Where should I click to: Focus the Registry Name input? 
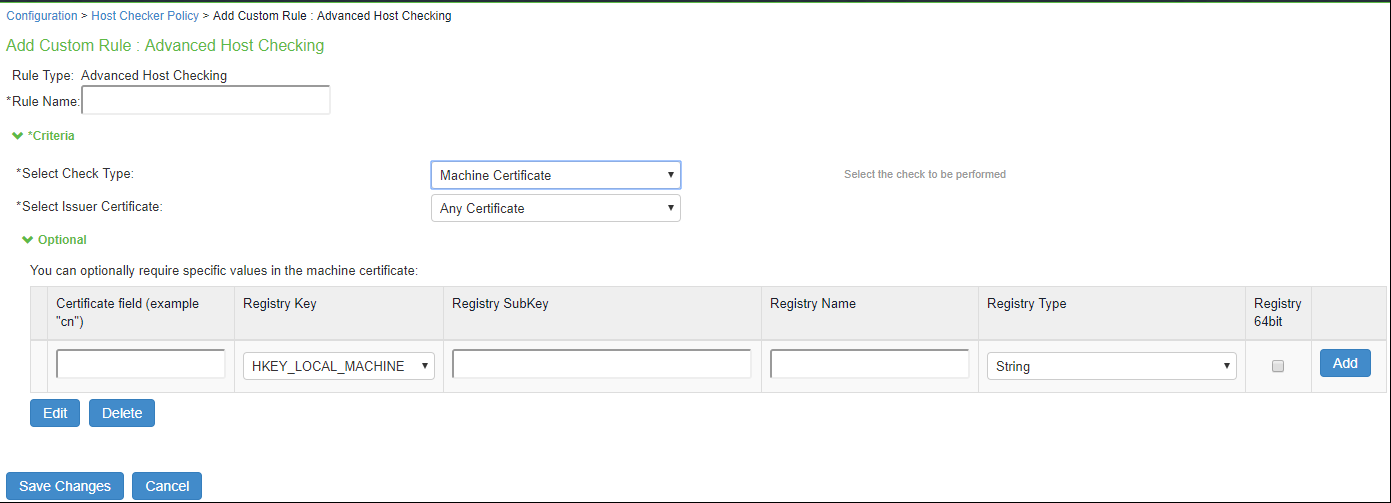point(870,364)
